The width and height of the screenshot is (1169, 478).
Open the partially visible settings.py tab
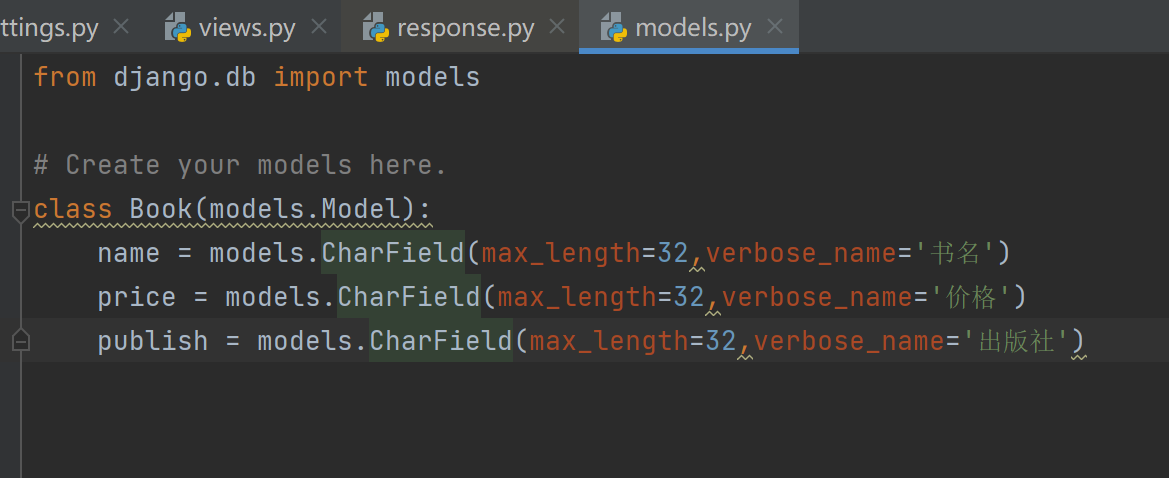50,27
